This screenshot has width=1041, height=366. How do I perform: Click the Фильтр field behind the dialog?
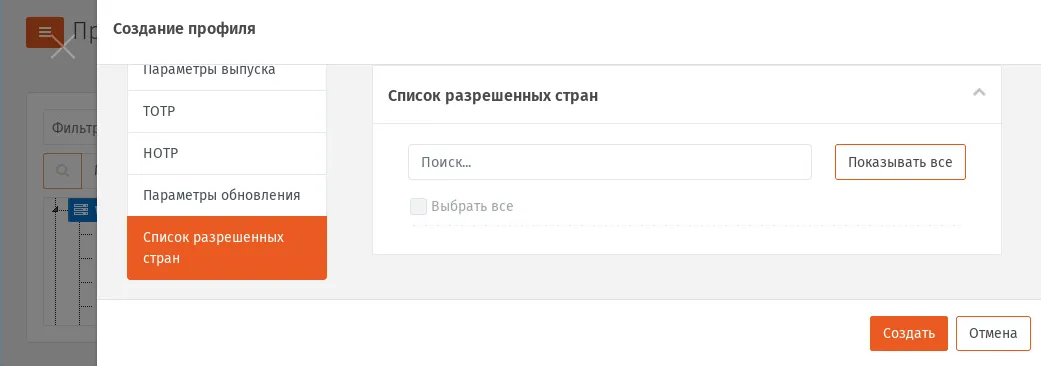tap(70, 128)
